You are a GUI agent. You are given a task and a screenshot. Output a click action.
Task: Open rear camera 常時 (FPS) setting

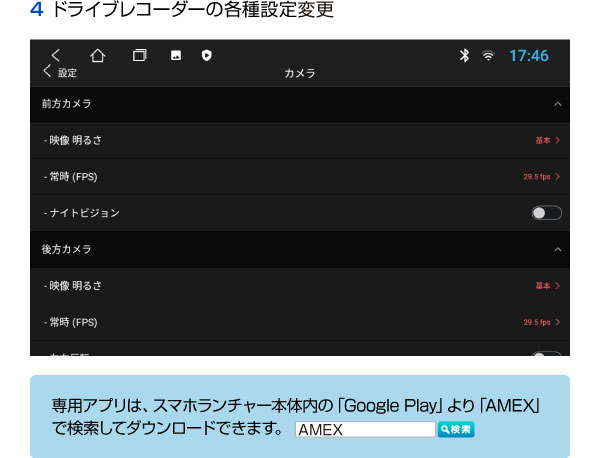click(300, 322)
